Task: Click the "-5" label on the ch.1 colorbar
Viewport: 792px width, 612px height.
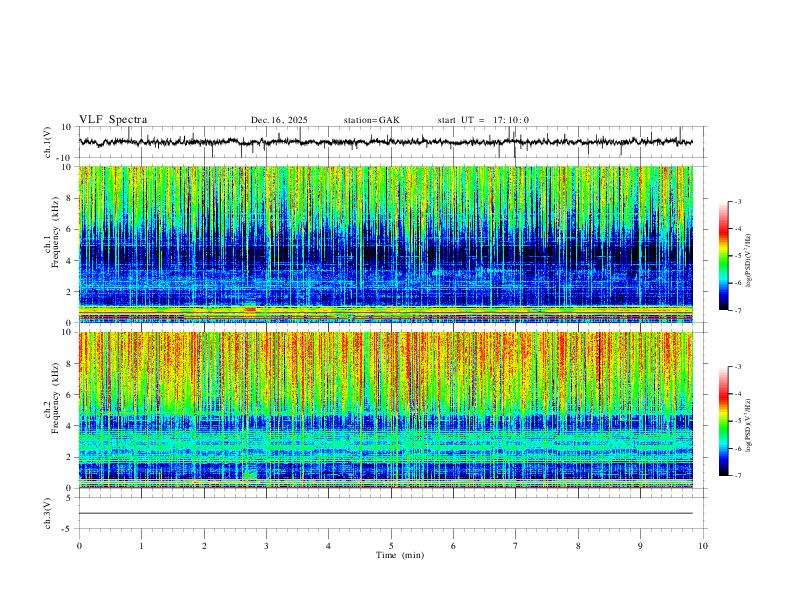Action: click(x=738, y=256)
